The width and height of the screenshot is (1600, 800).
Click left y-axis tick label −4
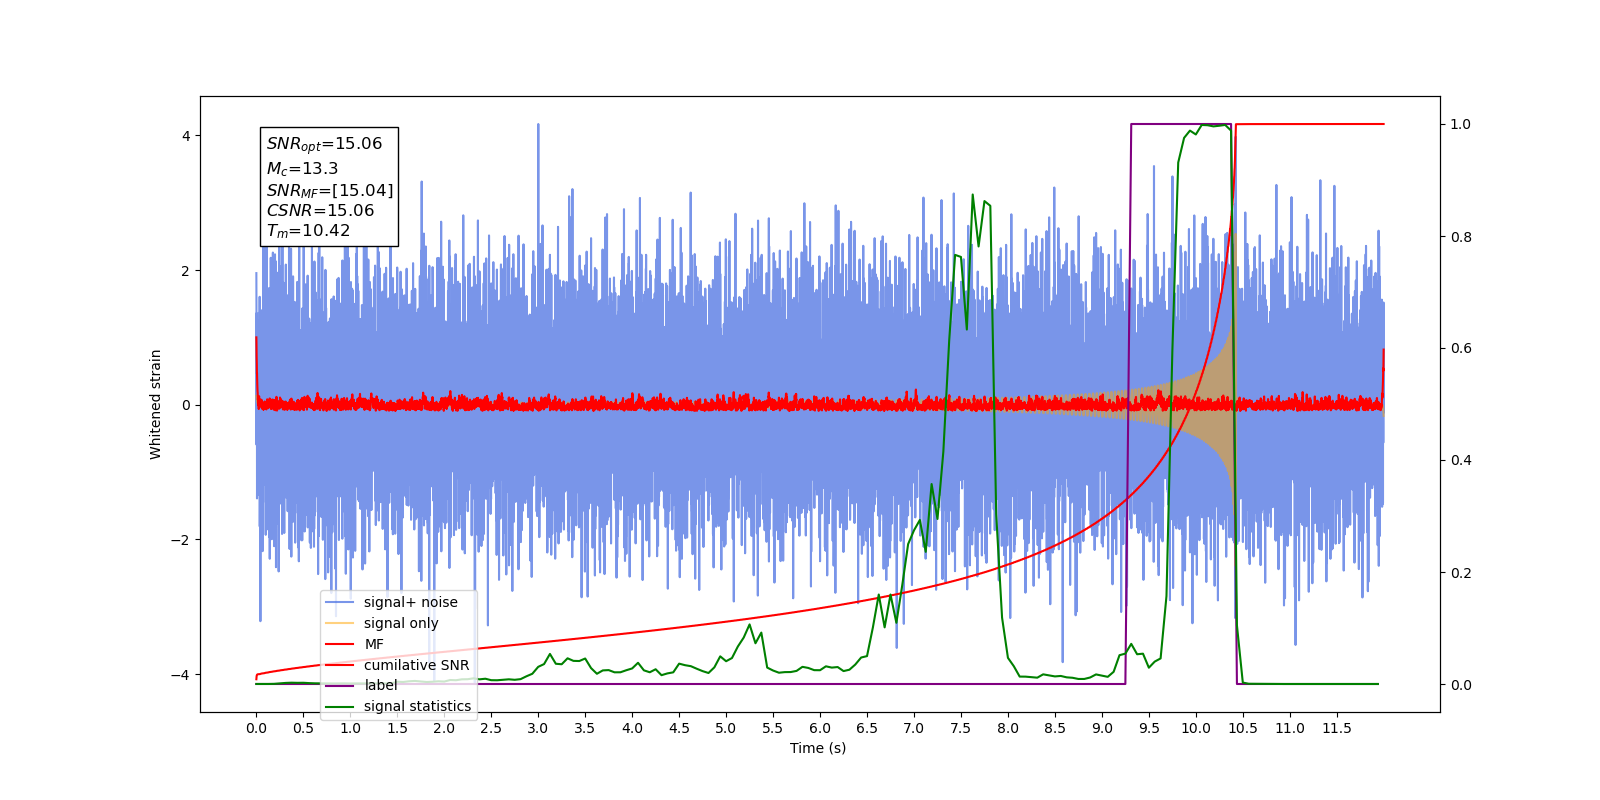pyautogui.click(x=179, y=675)
